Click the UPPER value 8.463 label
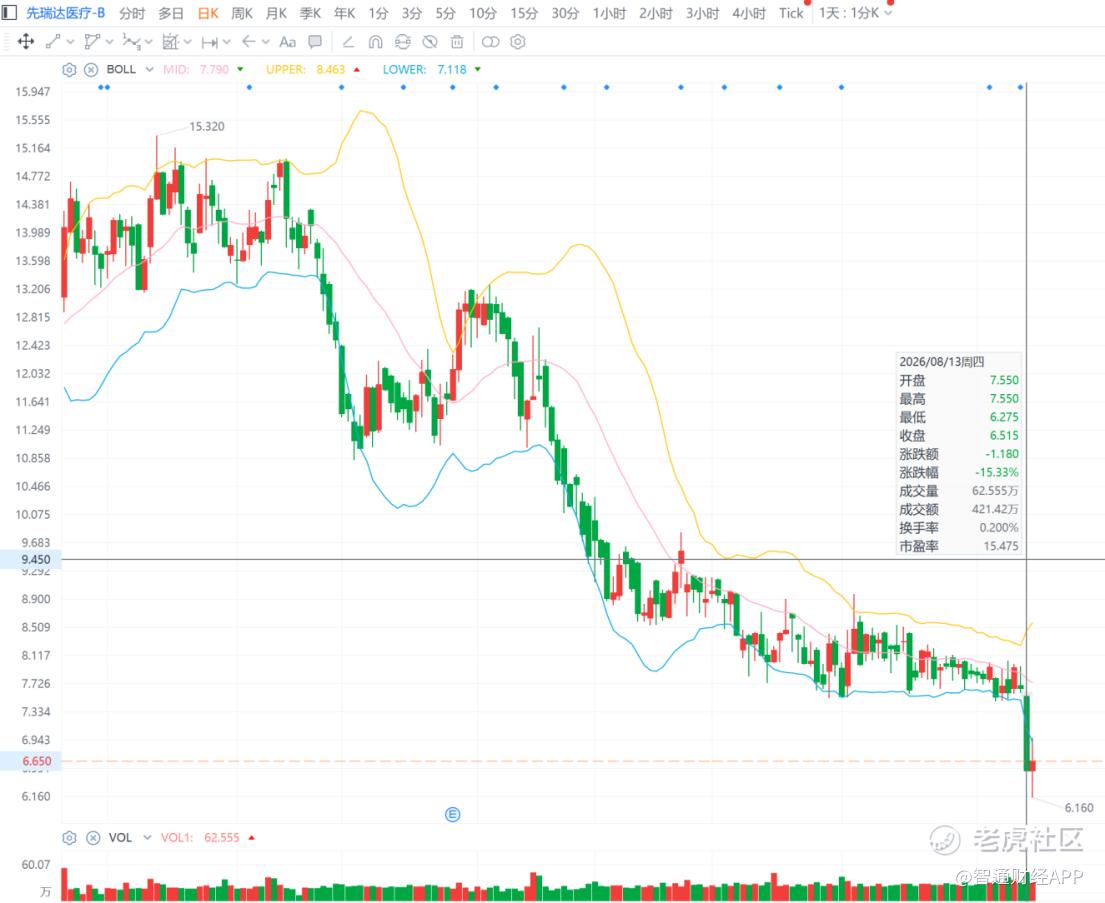Screen dimensions: 1105x903 (x=331, y=69)
